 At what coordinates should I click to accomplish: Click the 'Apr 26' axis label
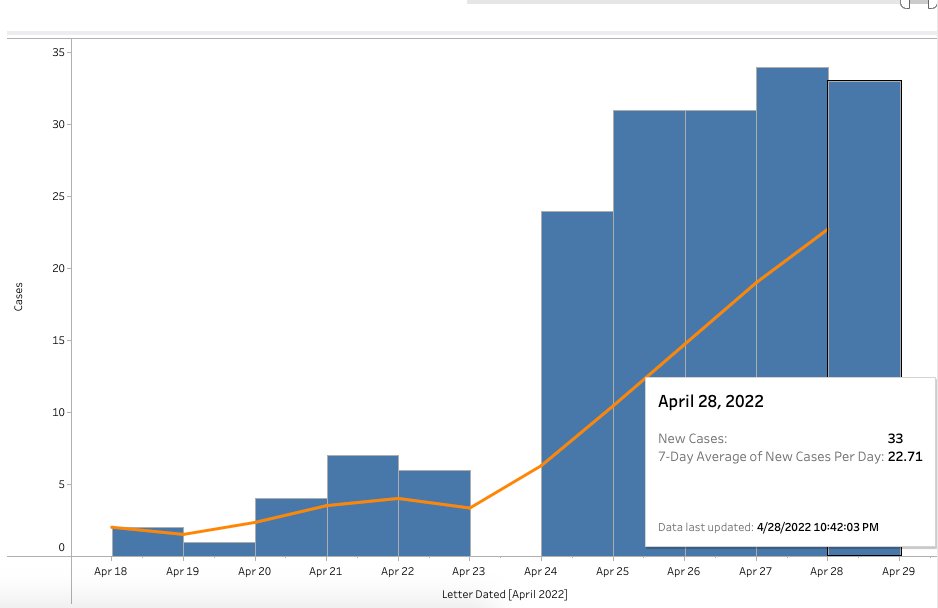[683, 571]
